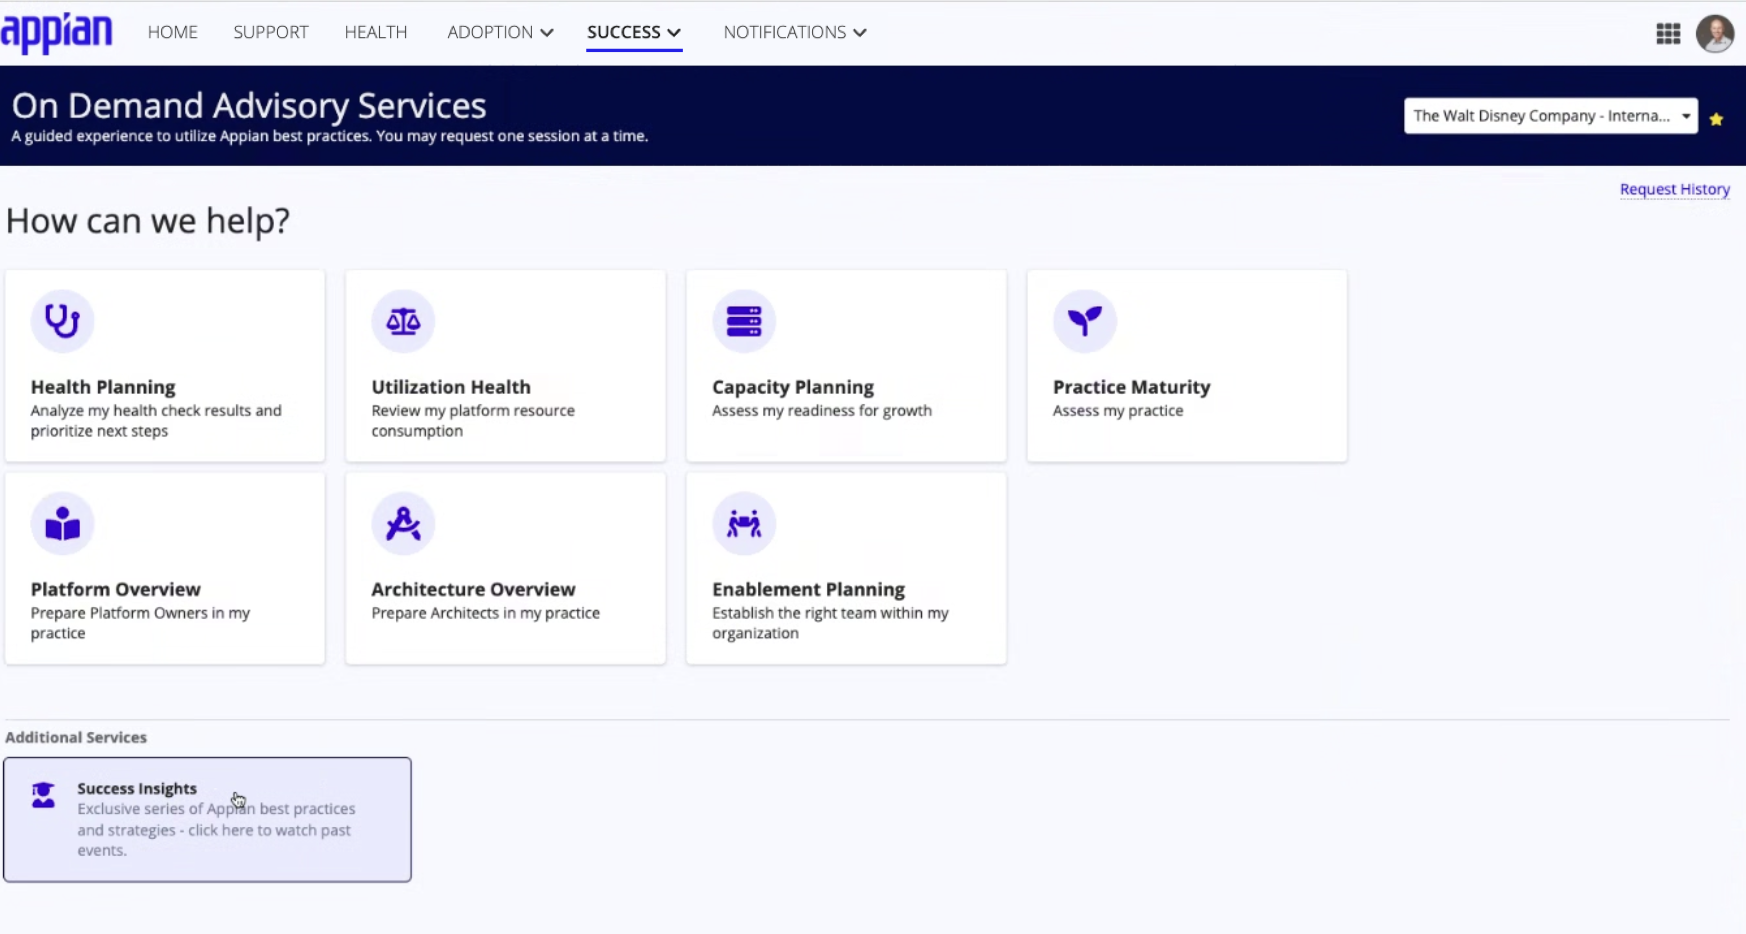
Task: Click the Success Insights graduate icon
Action: (x=43, y=795)
